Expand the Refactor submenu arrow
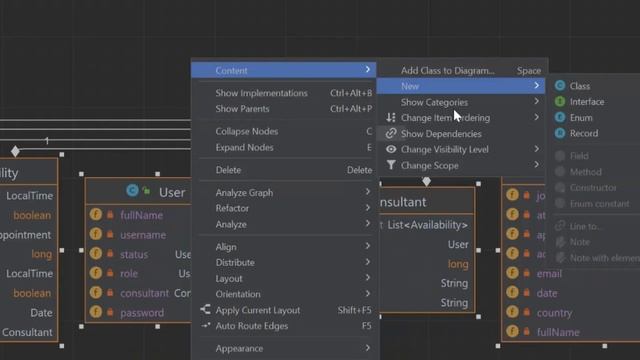640x360 pixels. pos(368,208)
